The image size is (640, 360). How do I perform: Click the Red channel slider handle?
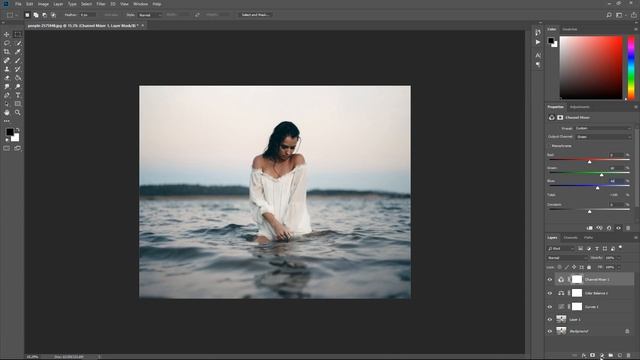[589, 162]
